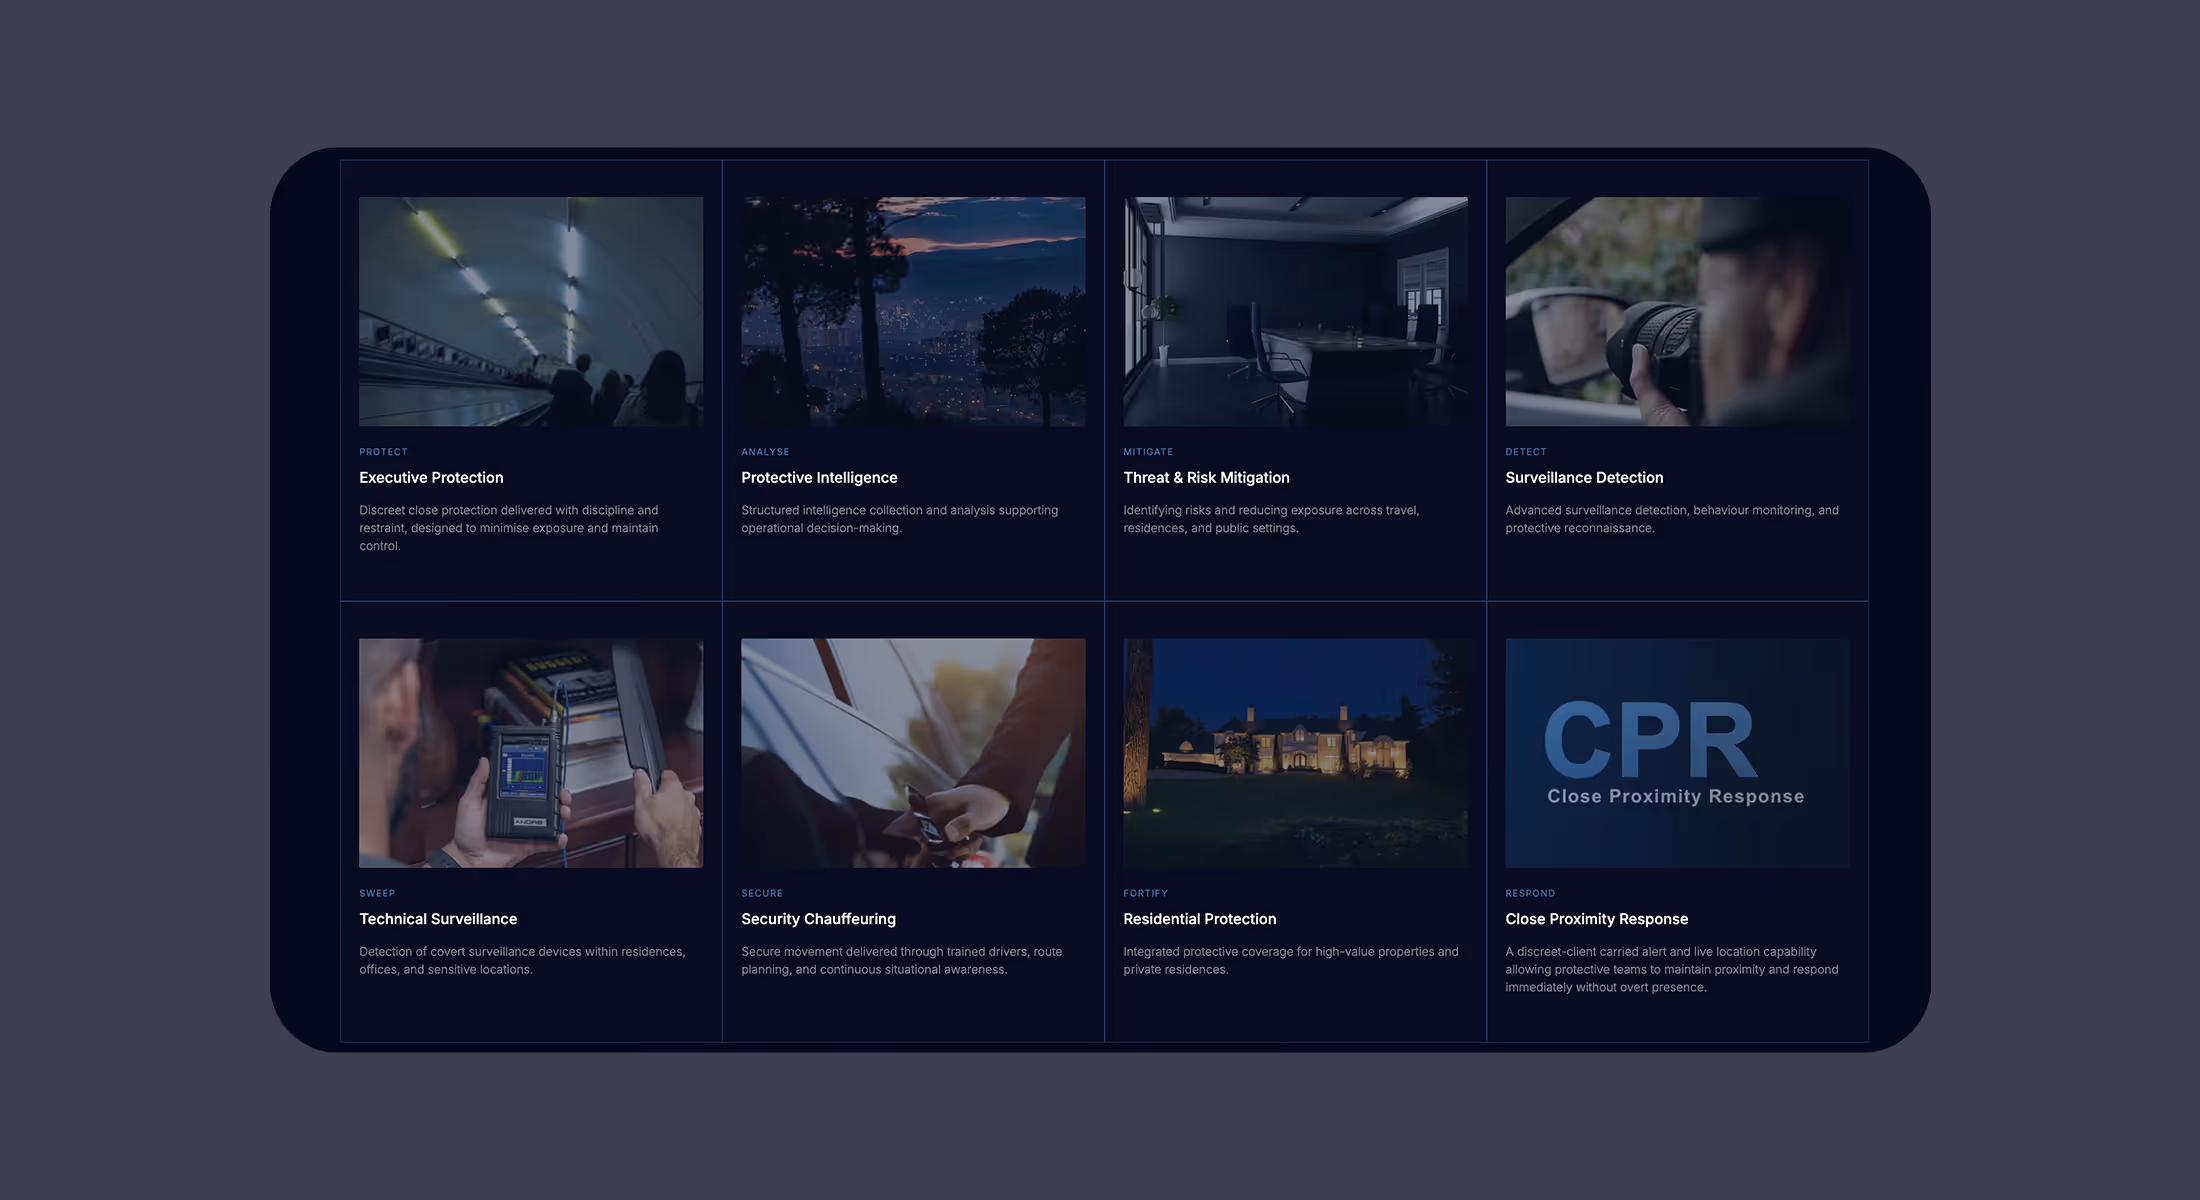Click the Close Proximity Response card heading
2200x1200 pixels.
click(x=1596, y=919)
